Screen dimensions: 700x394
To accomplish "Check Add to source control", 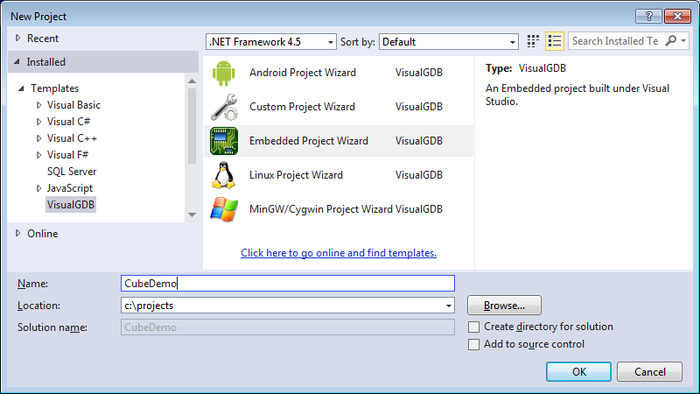I will pos(474,344).
